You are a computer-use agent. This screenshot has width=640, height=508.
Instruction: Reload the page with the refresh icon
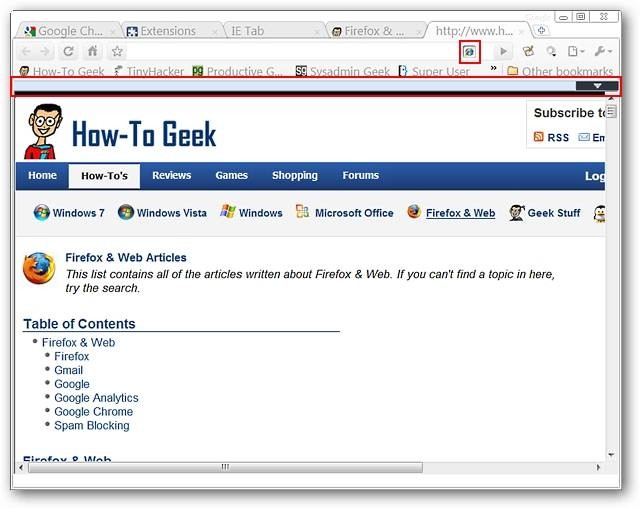[x=68, y=51]
